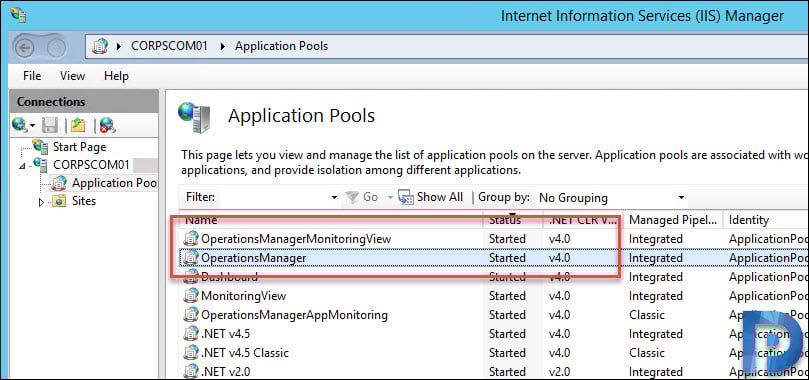Viewport: 809px width, 380px height.
Task: Click the arrow before Application Pools in address bar
Action: [x=223, y=46]
